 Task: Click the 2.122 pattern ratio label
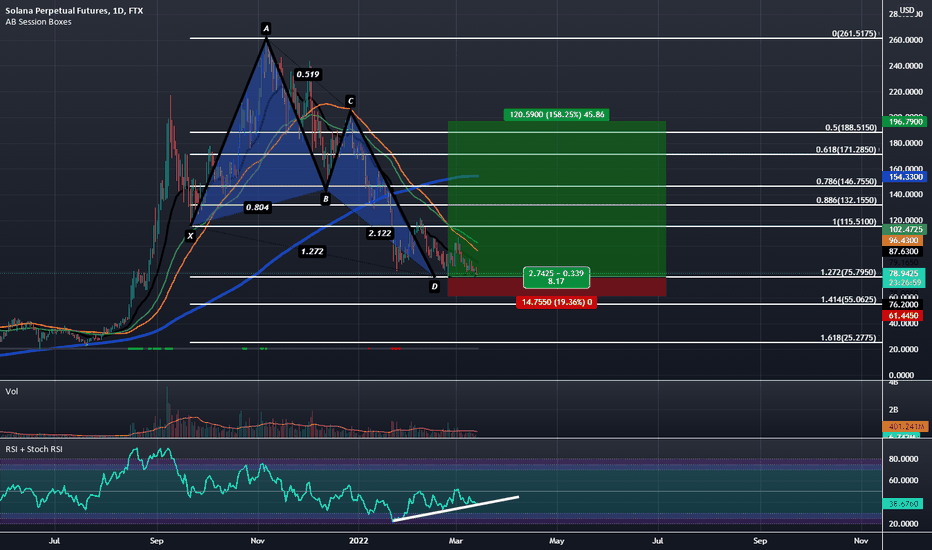380,233
